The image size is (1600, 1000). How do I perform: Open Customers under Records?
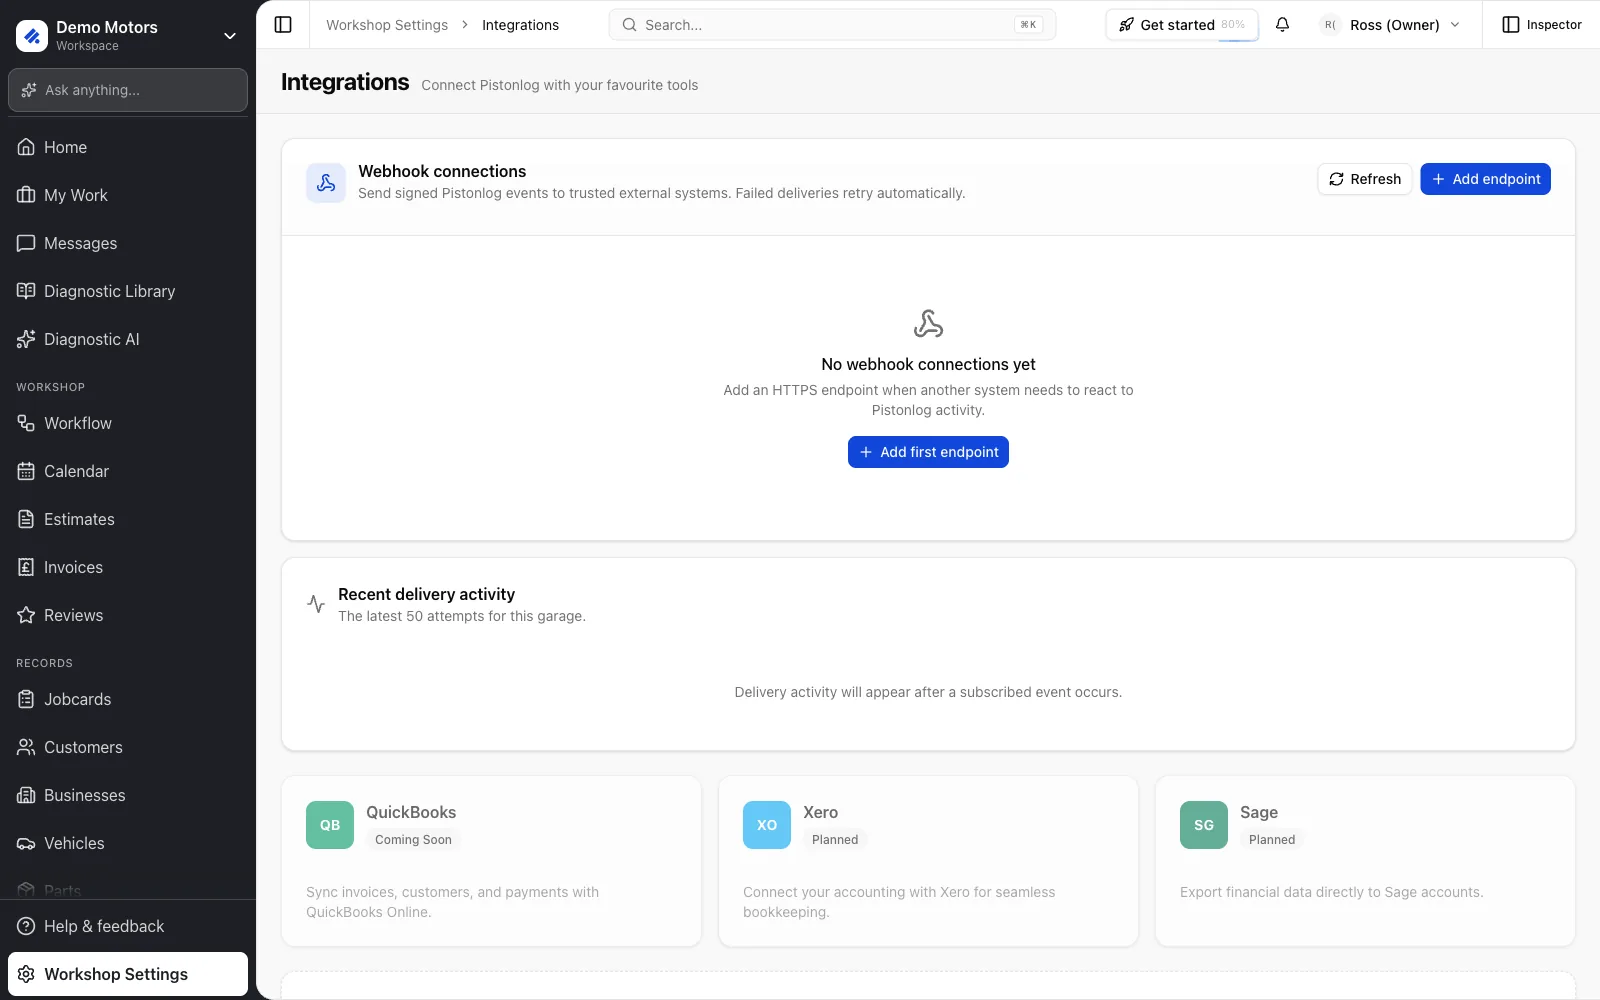pos(128,747)
